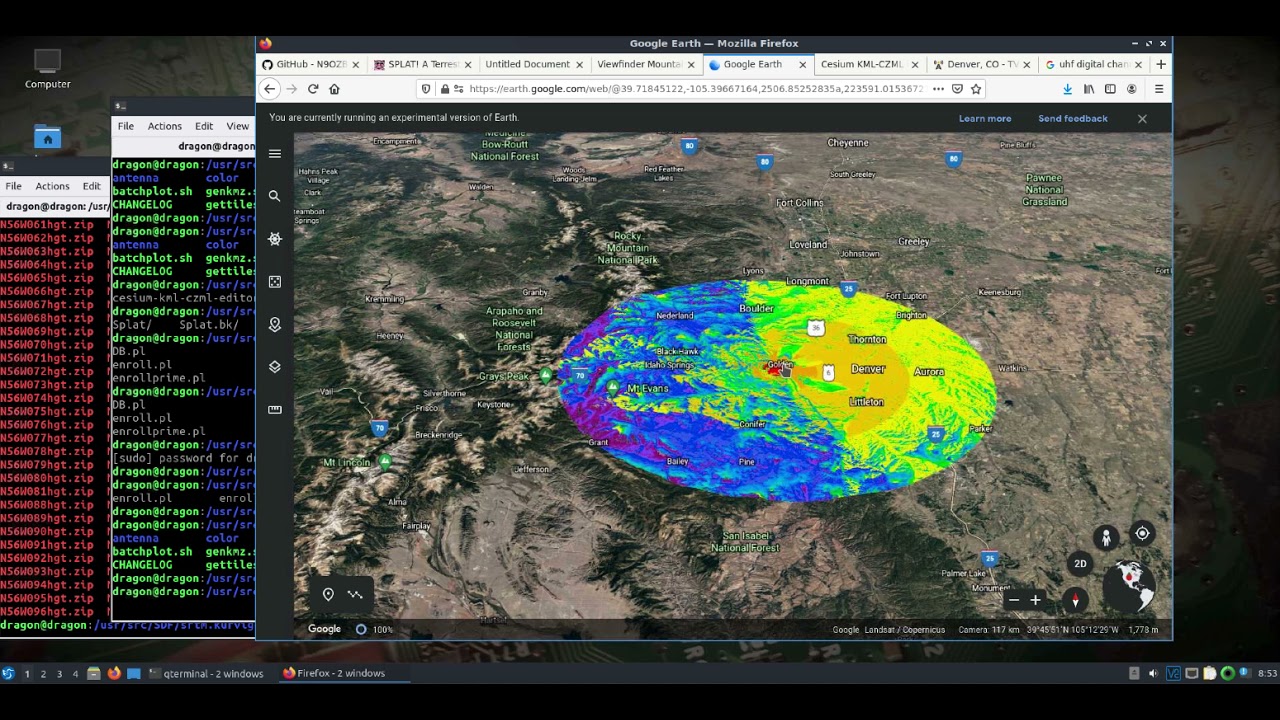Image resolution: width=1280 pixels, height=720 pixels.
Task: Dismiss the experimental version banner
Action: [x=1142, y=118]
